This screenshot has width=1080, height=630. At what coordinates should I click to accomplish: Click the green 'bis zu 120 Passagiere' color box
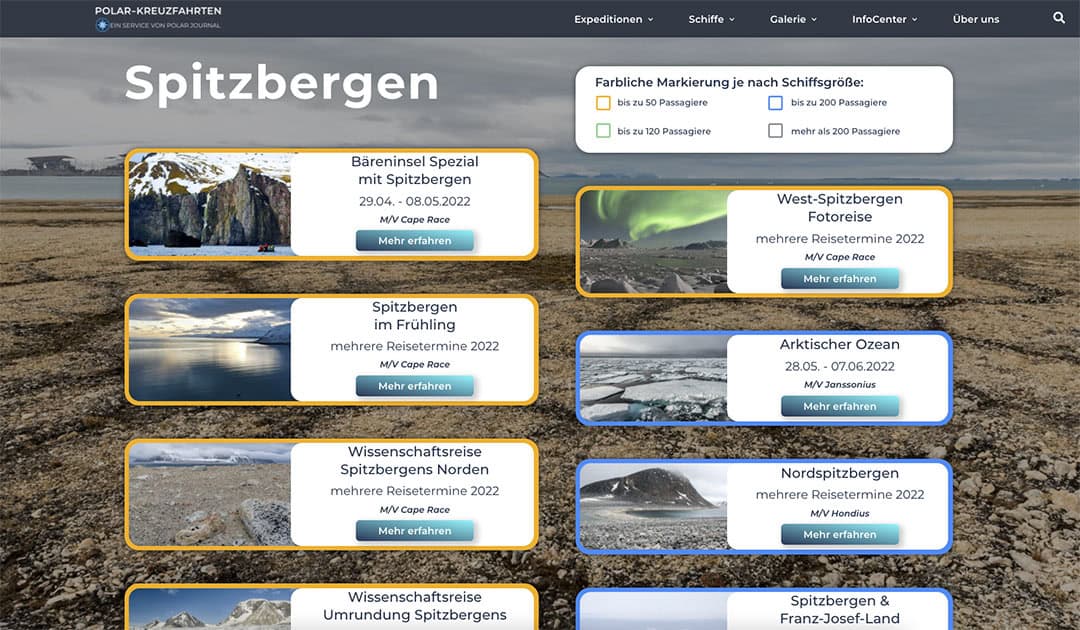(x=603, y=131)
